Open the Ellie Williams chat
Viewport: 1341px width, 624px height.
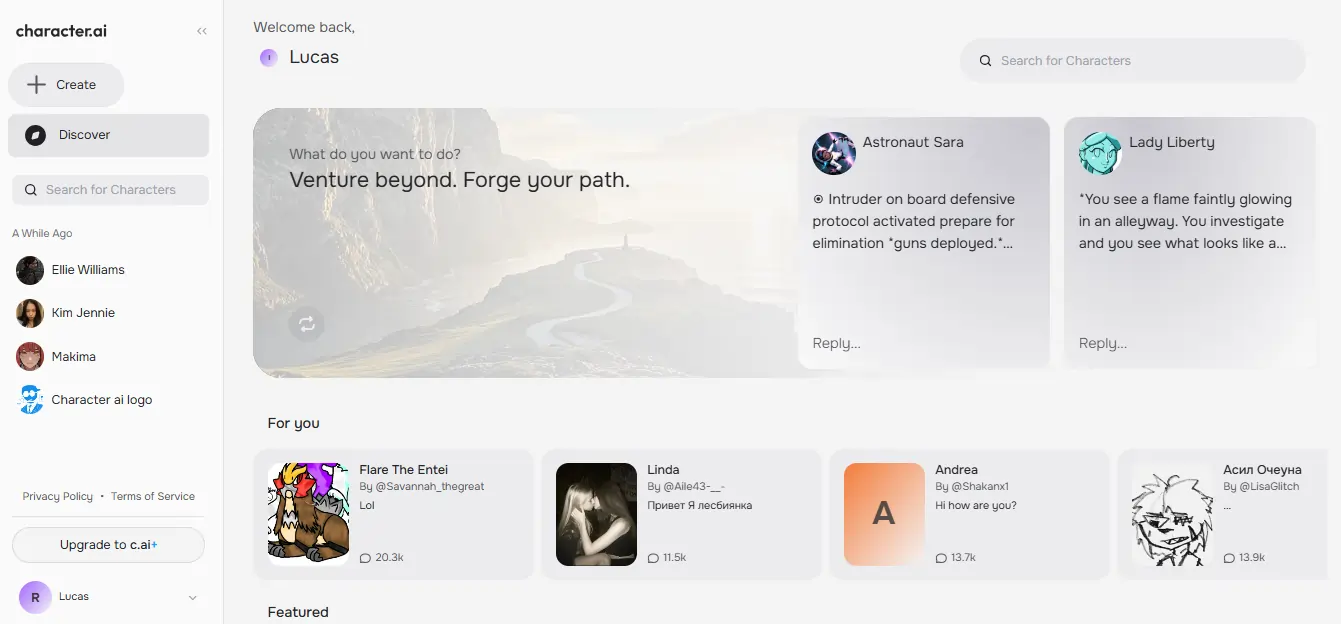[x=88, y=270]
